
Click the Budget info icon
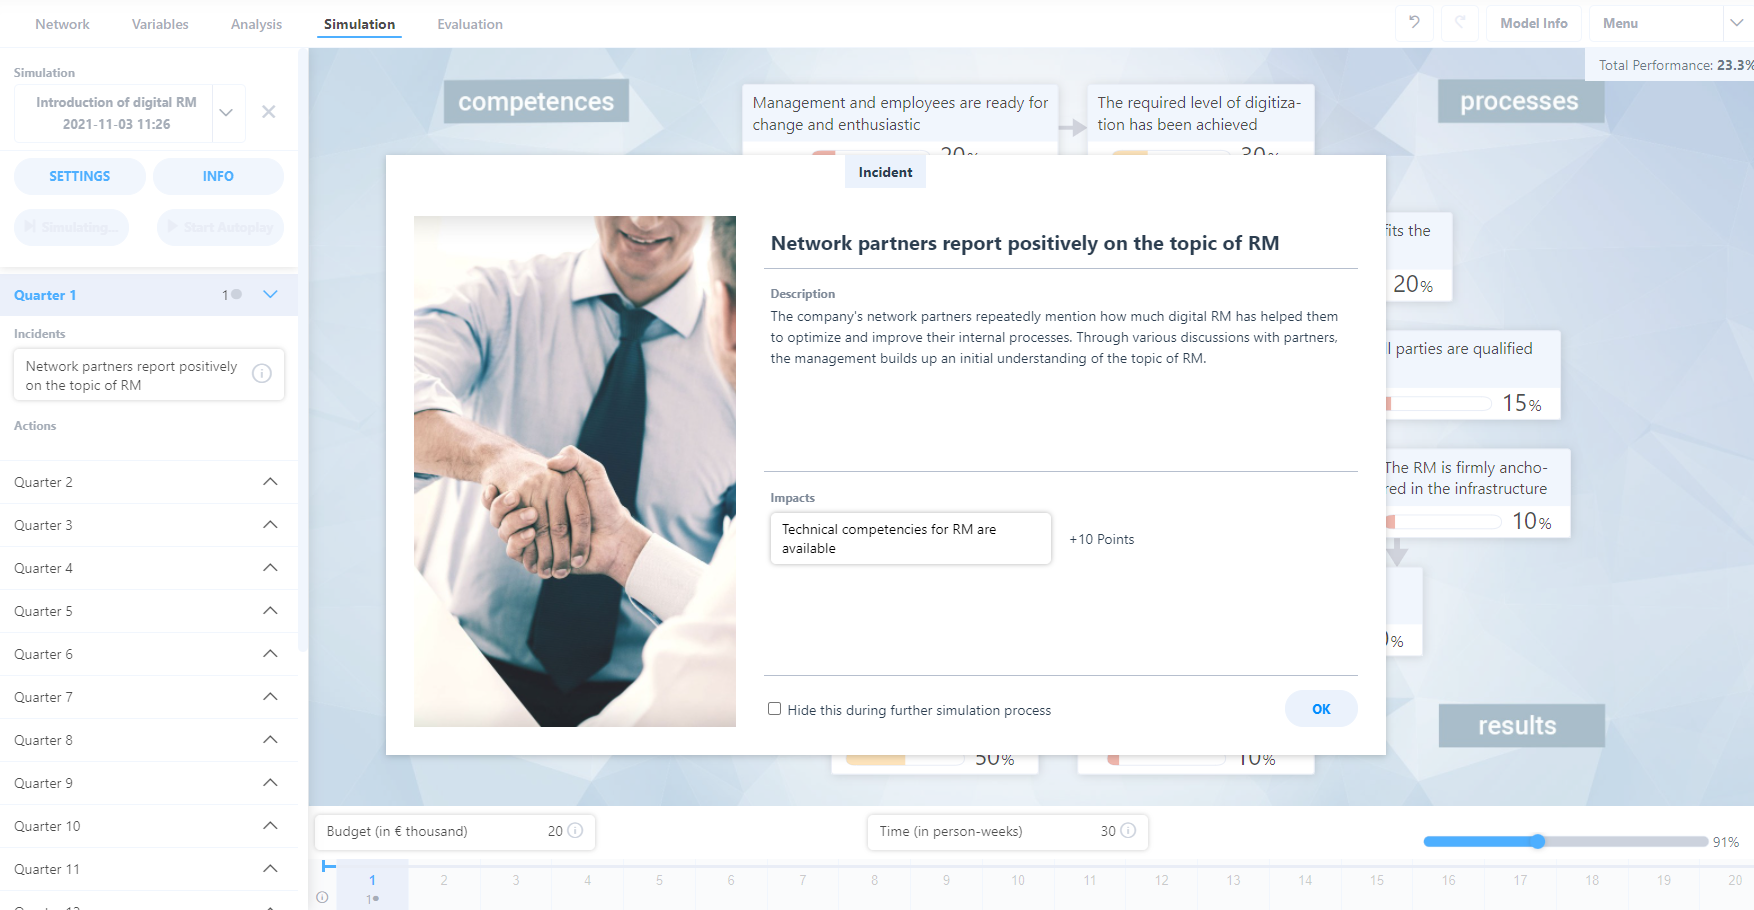tap(576, 831)
